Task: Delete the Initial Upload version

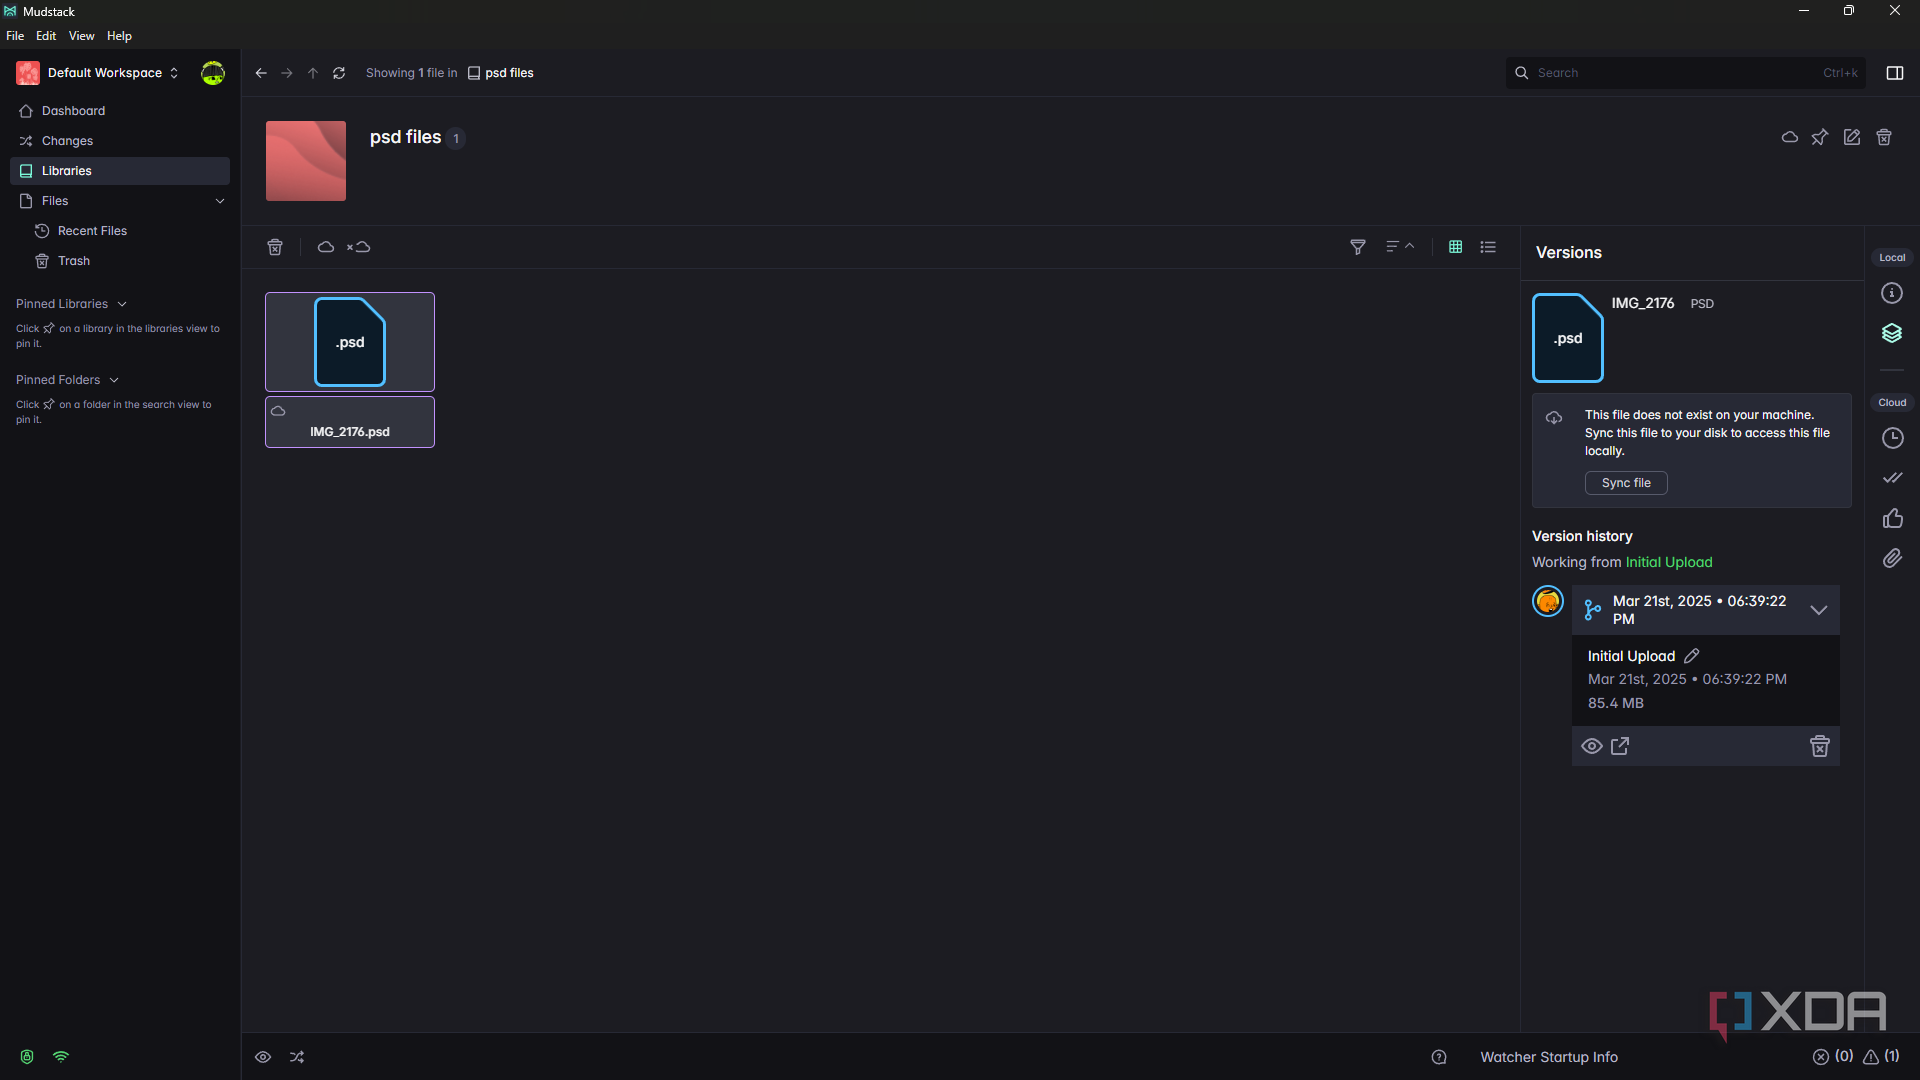Action: (x=1820, y=746)
